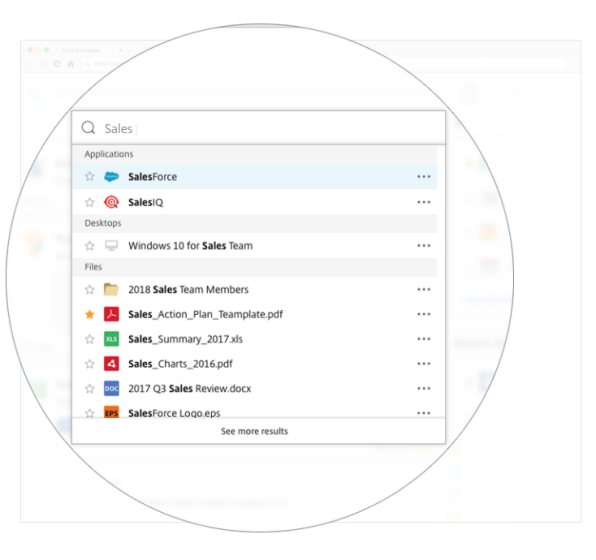Select the Windows 10 desktop monitor icon
Viewport: 596px width, 560px height.
click(111, 246)
